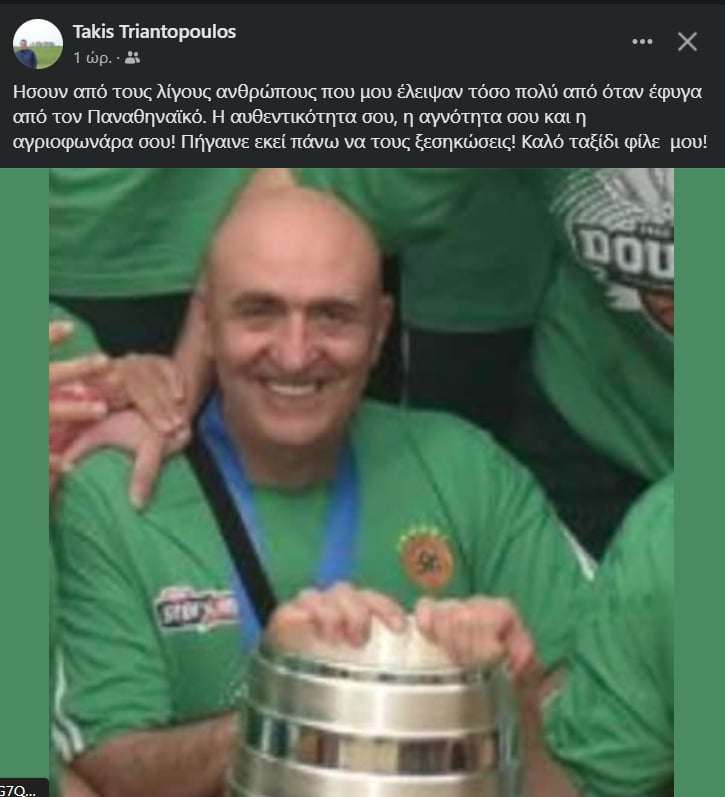725x797 pixels.
Task: Click the friends audience icon beside timestamp
Action: click(x=132, y=57)
